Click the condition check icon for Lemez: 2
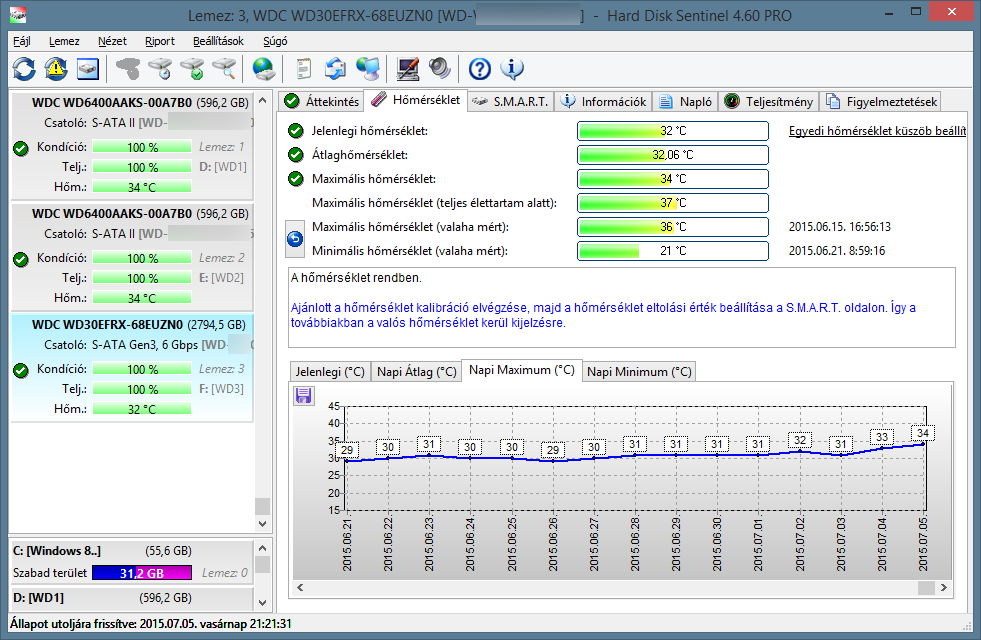The width and height of the screenshot is (981, 640). click(21, 259)
